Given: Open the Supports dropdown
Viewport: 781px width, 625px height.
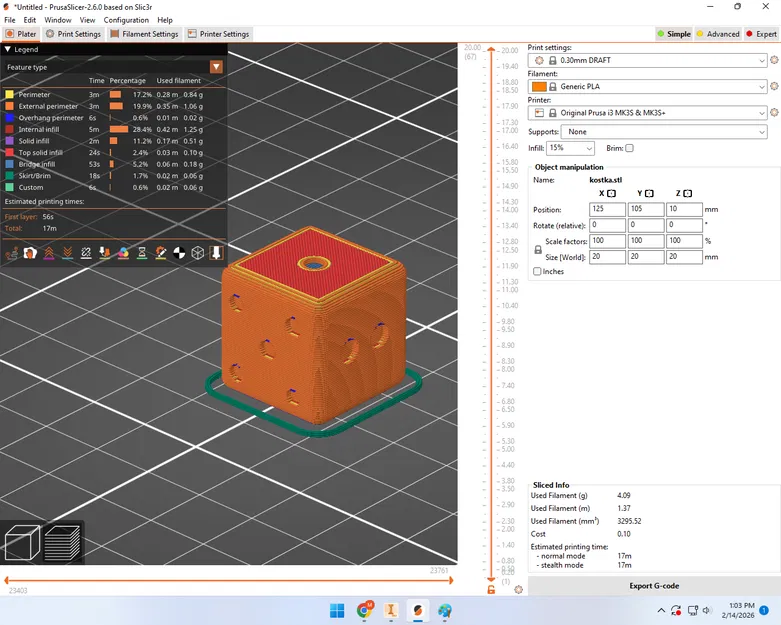Looking at the screenshot, I should (x=664, y=132).
